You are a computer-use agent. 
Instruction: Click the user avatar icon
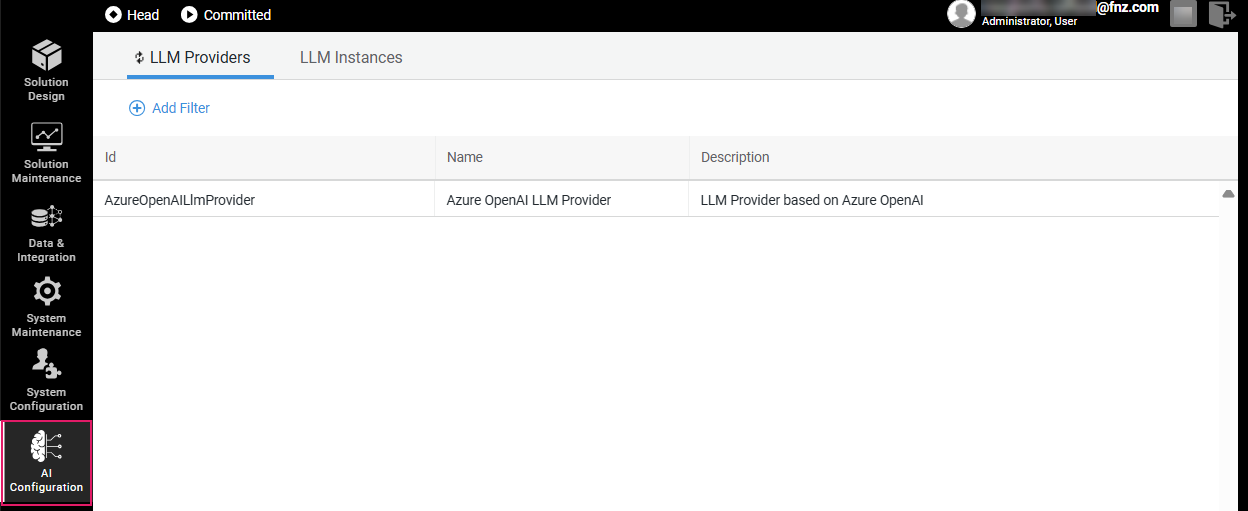(961, 14)
